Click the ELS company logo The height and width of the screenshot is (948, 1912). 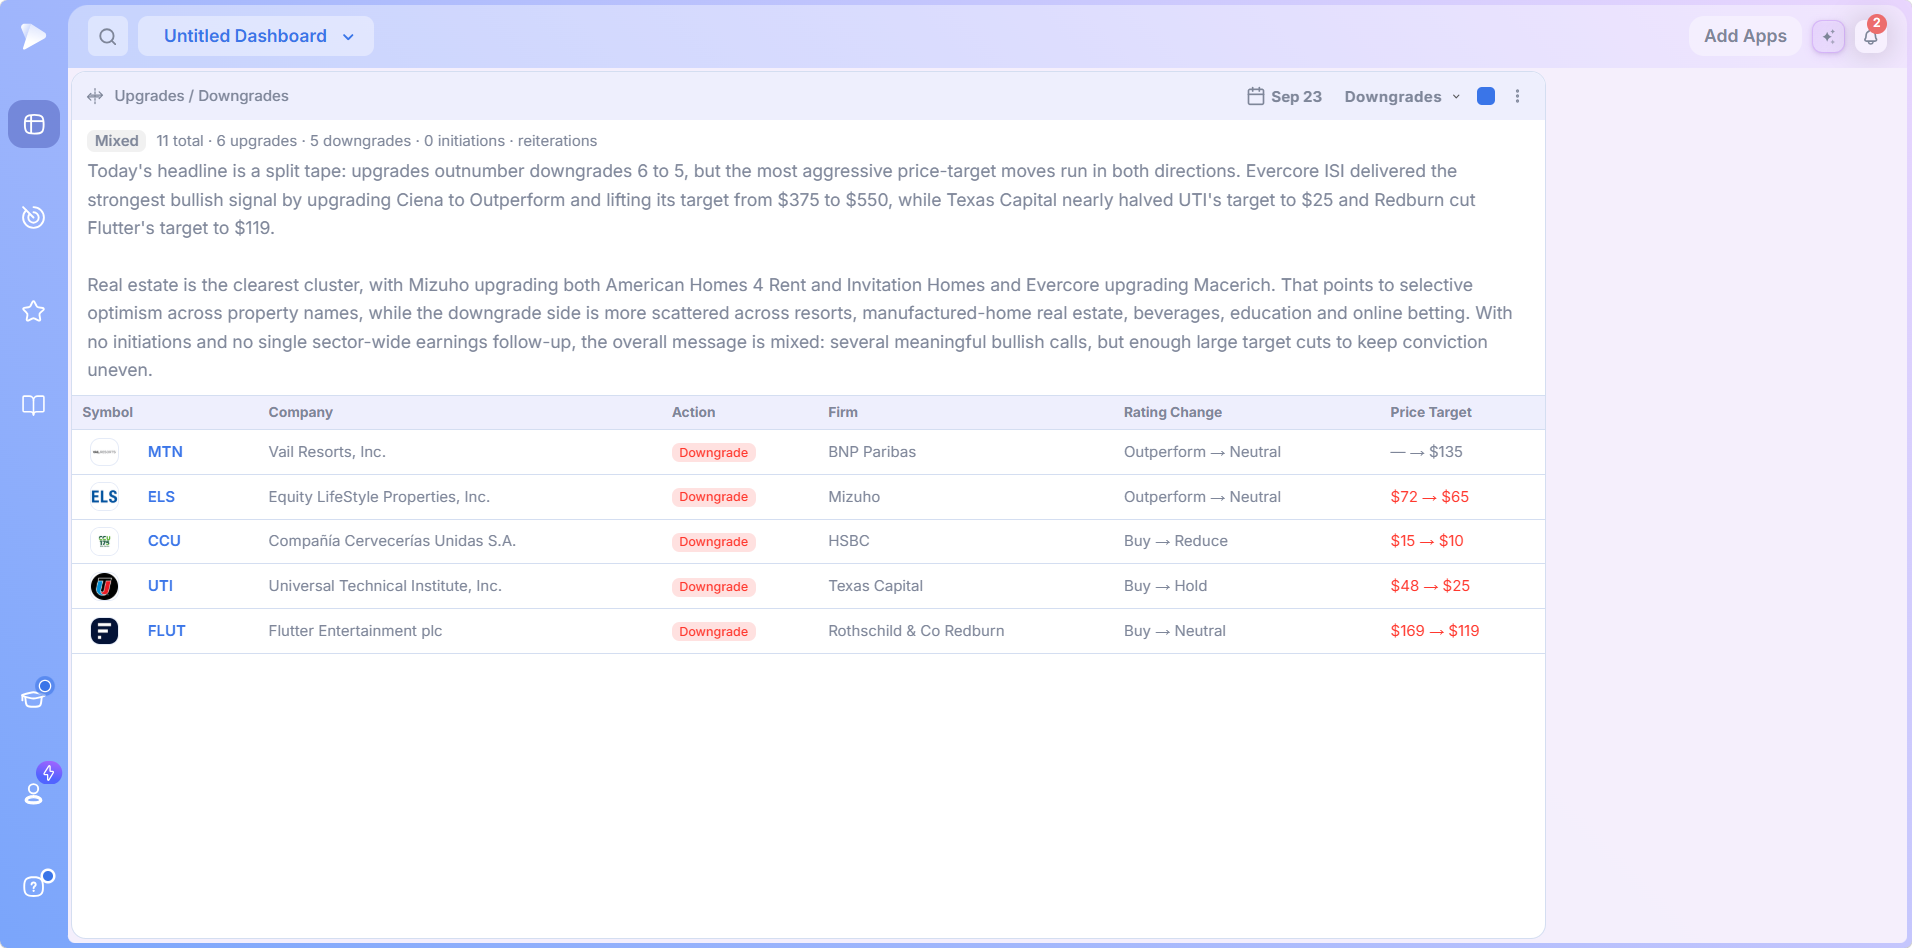pos(104,497)
